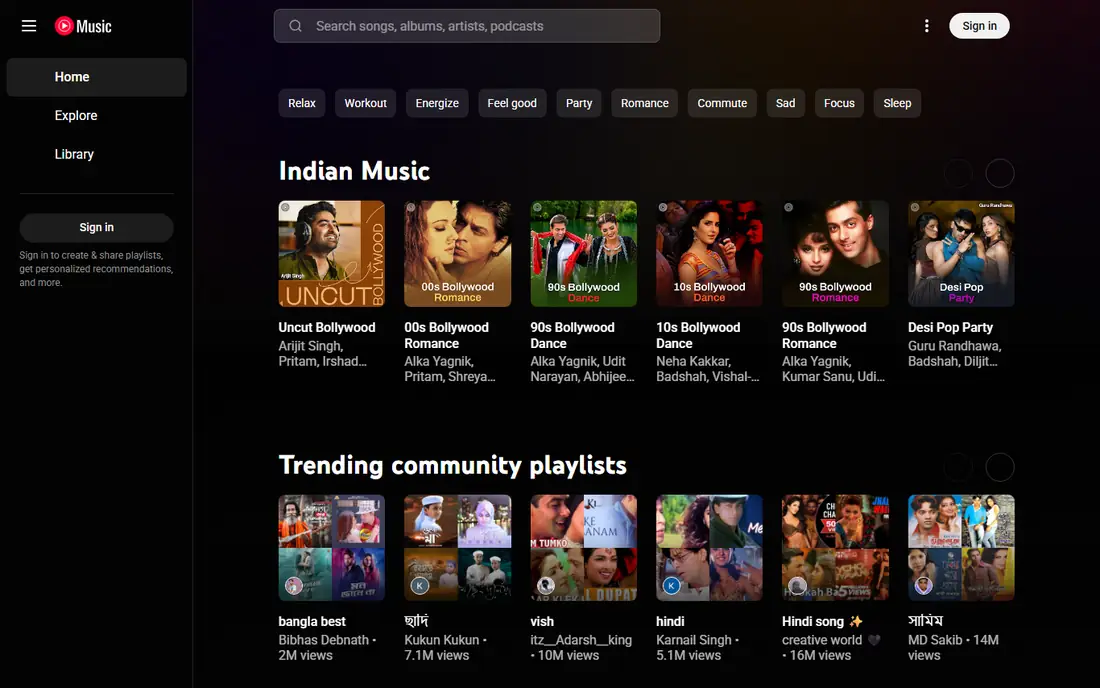Screen dimensions: 1100x688
Task: Open the three-dot settings menu
Action: pos(927,26)
